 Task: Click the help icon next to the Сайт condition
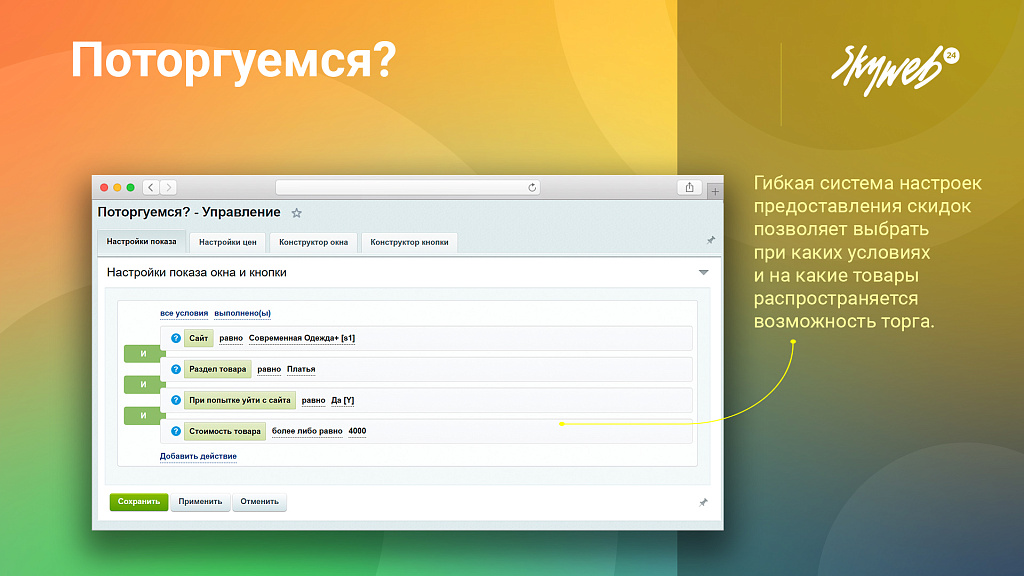click(x=174, y=338)
